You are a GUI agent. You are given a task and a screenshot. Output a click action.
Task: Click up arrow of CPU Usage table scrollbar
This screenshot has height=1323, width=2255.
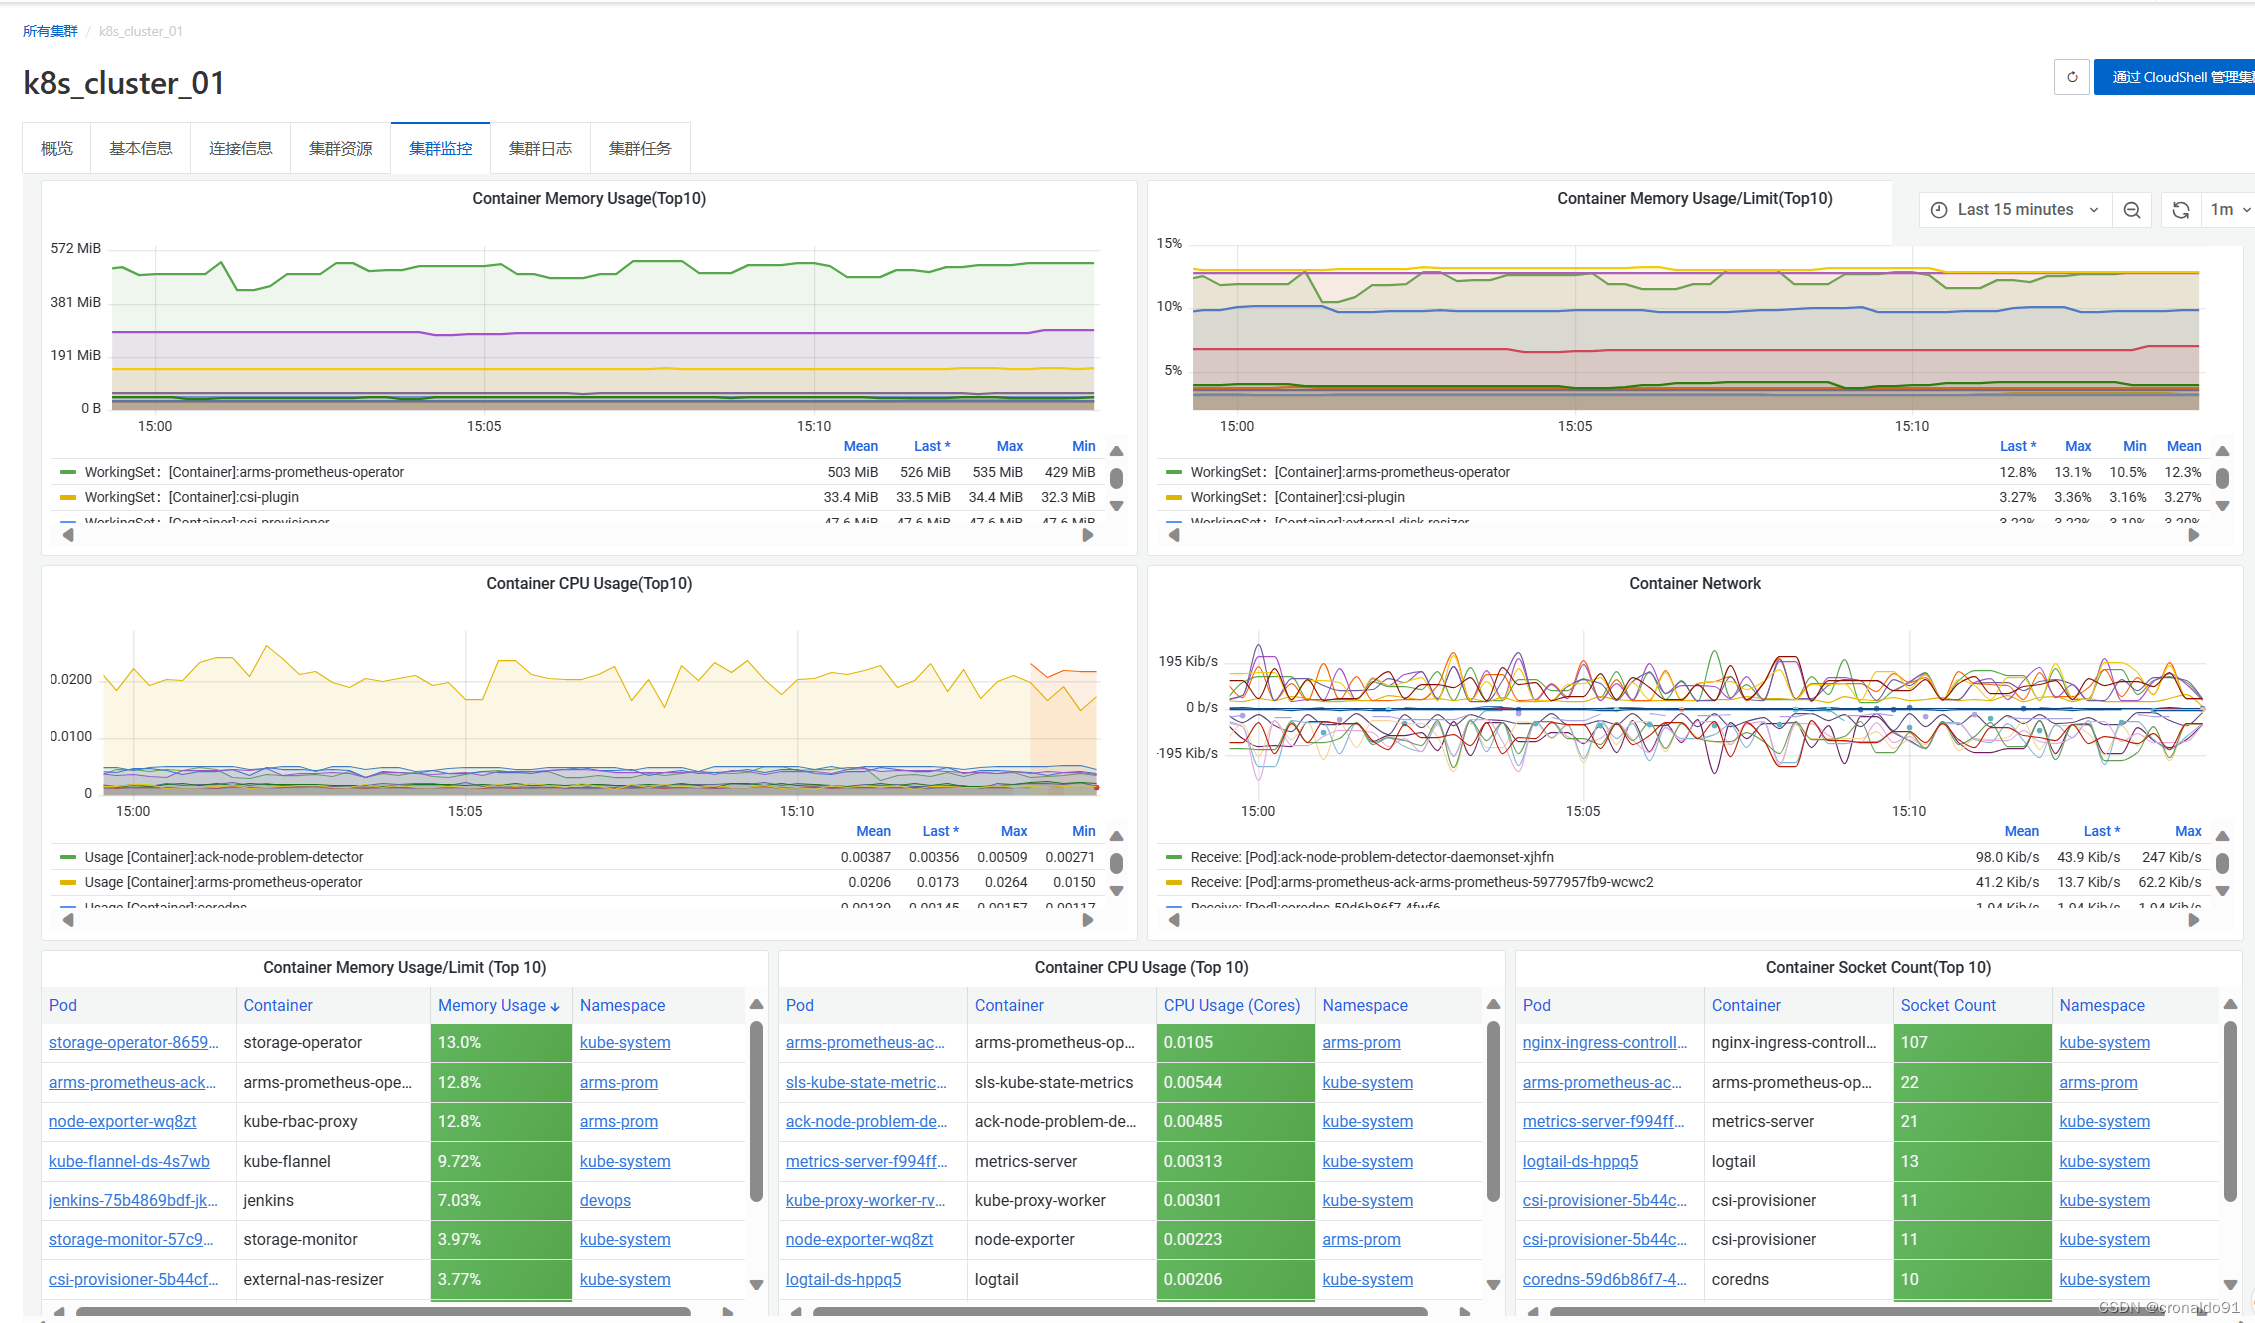[x=1494, y=1004]
